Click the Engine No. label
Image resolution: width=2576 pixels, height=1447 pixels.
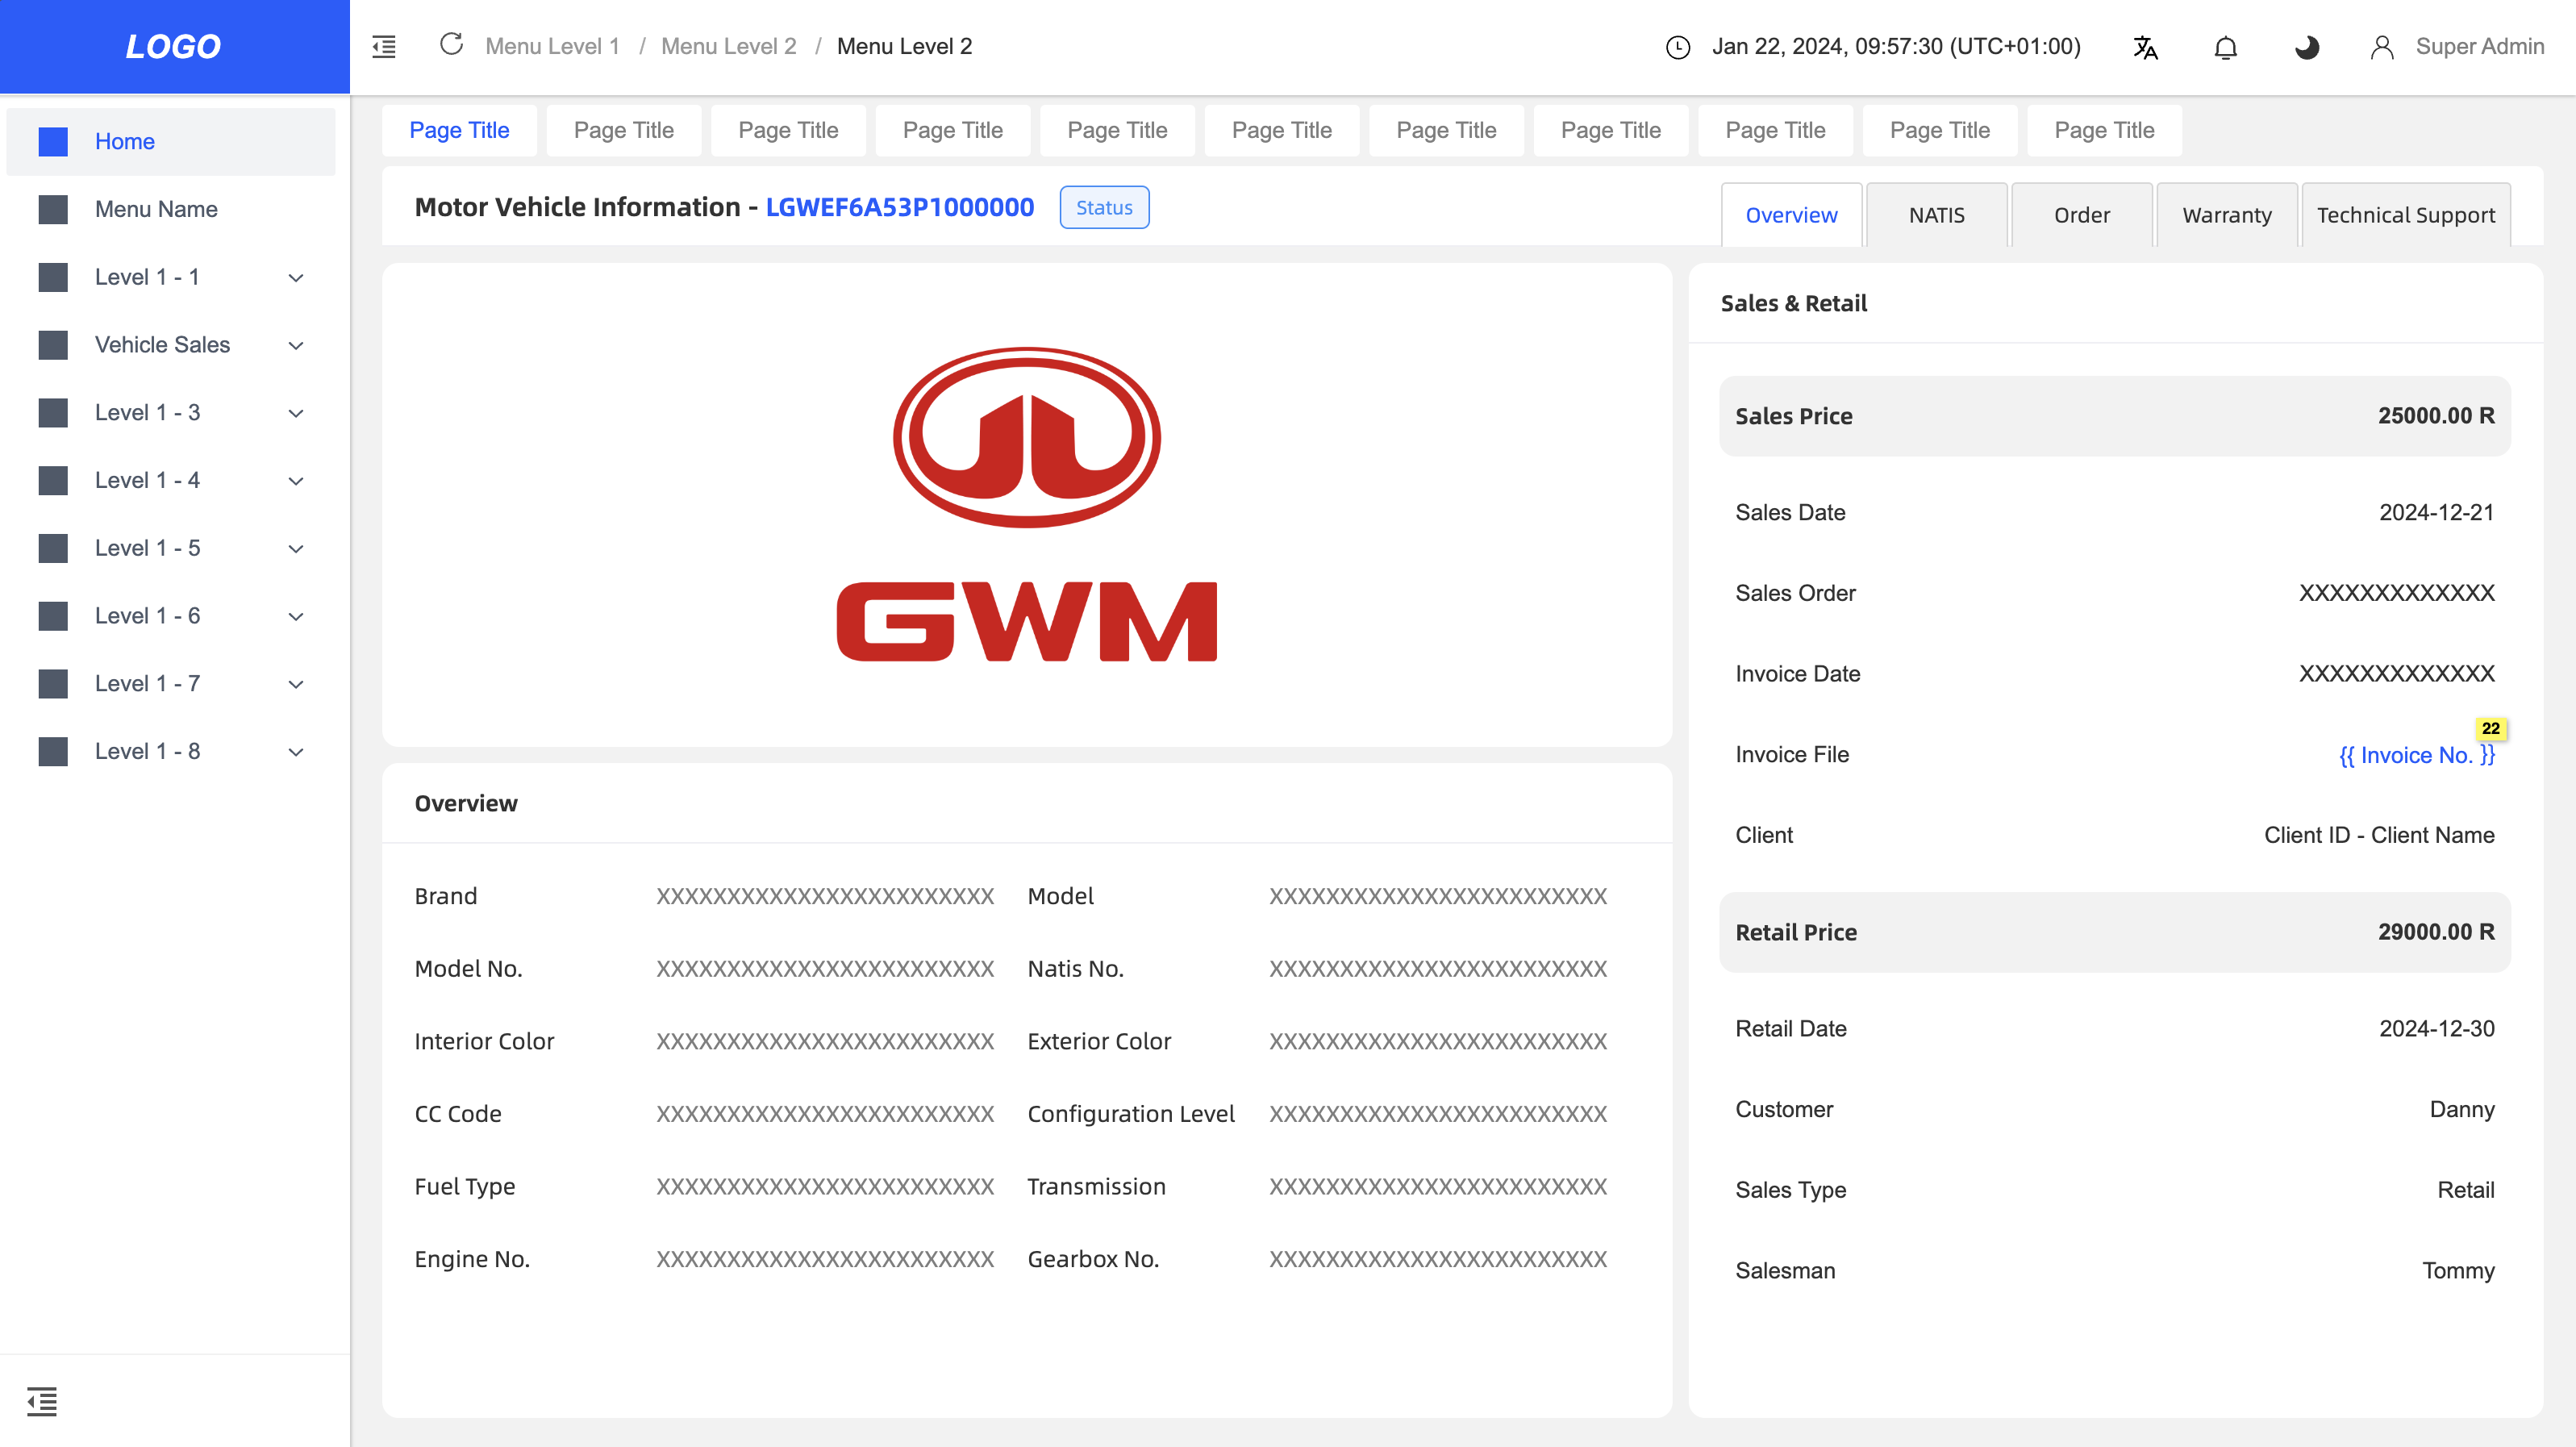pyautogui.click(x=472, y=1259)
